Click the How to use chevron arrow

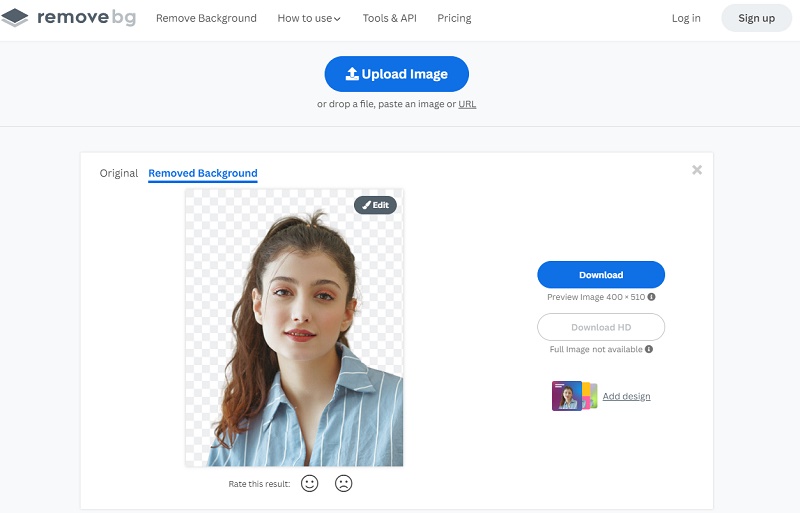click(337, 19)
